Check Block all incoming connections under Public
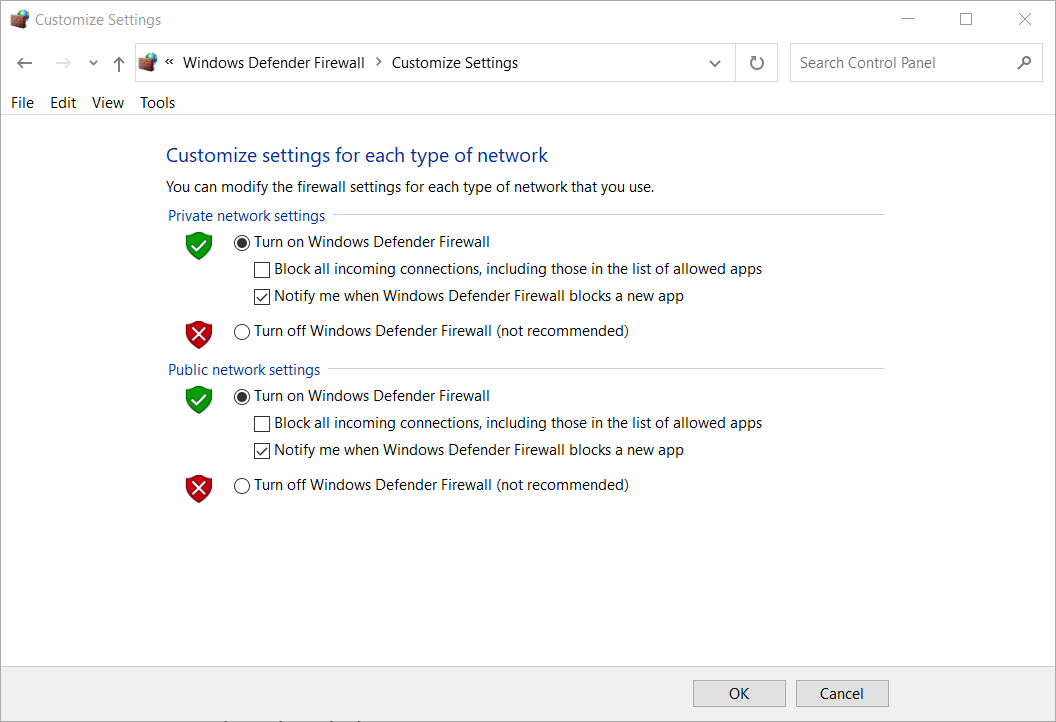This screenshot has height=722, width=1056. pos(262,424)
